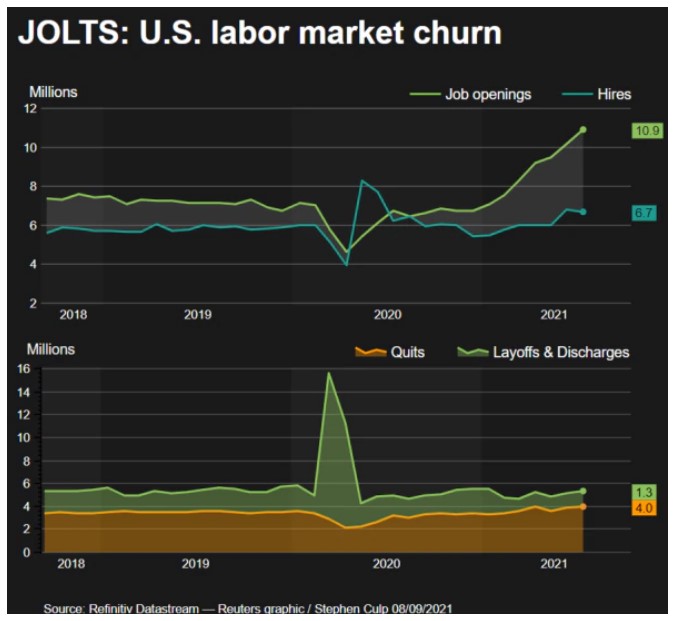Click the Millions label above top chart
Image resolution: width=675 pixels, height=621 pixels.
[x=52, y=92]
